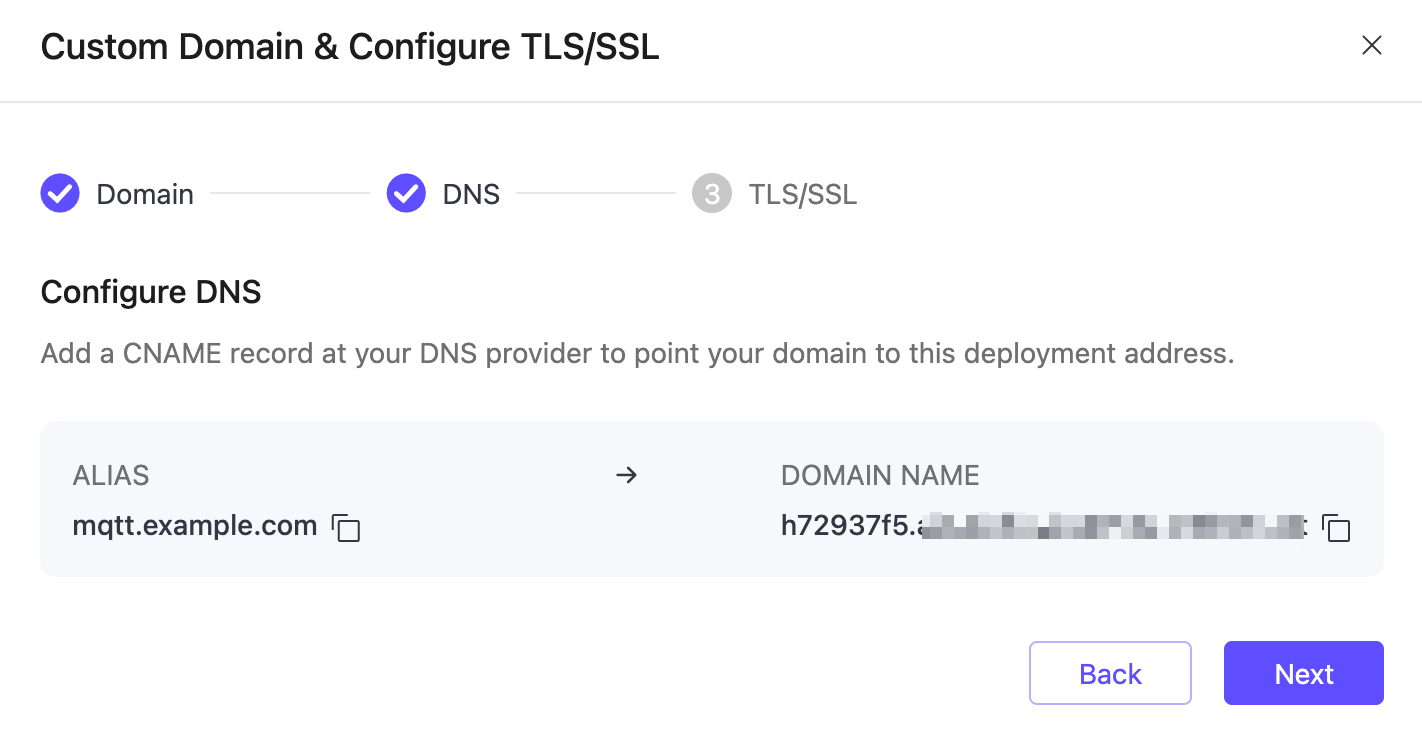
Task: Open the DNS step in the wizard
Action: pyautogui.click(x=469, y=193)
